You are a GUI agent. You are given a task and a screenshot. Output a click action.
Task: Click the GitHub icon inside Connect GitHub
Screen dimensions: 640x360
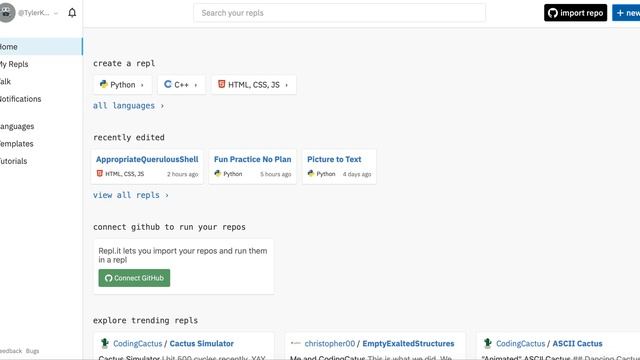point(108,278)
